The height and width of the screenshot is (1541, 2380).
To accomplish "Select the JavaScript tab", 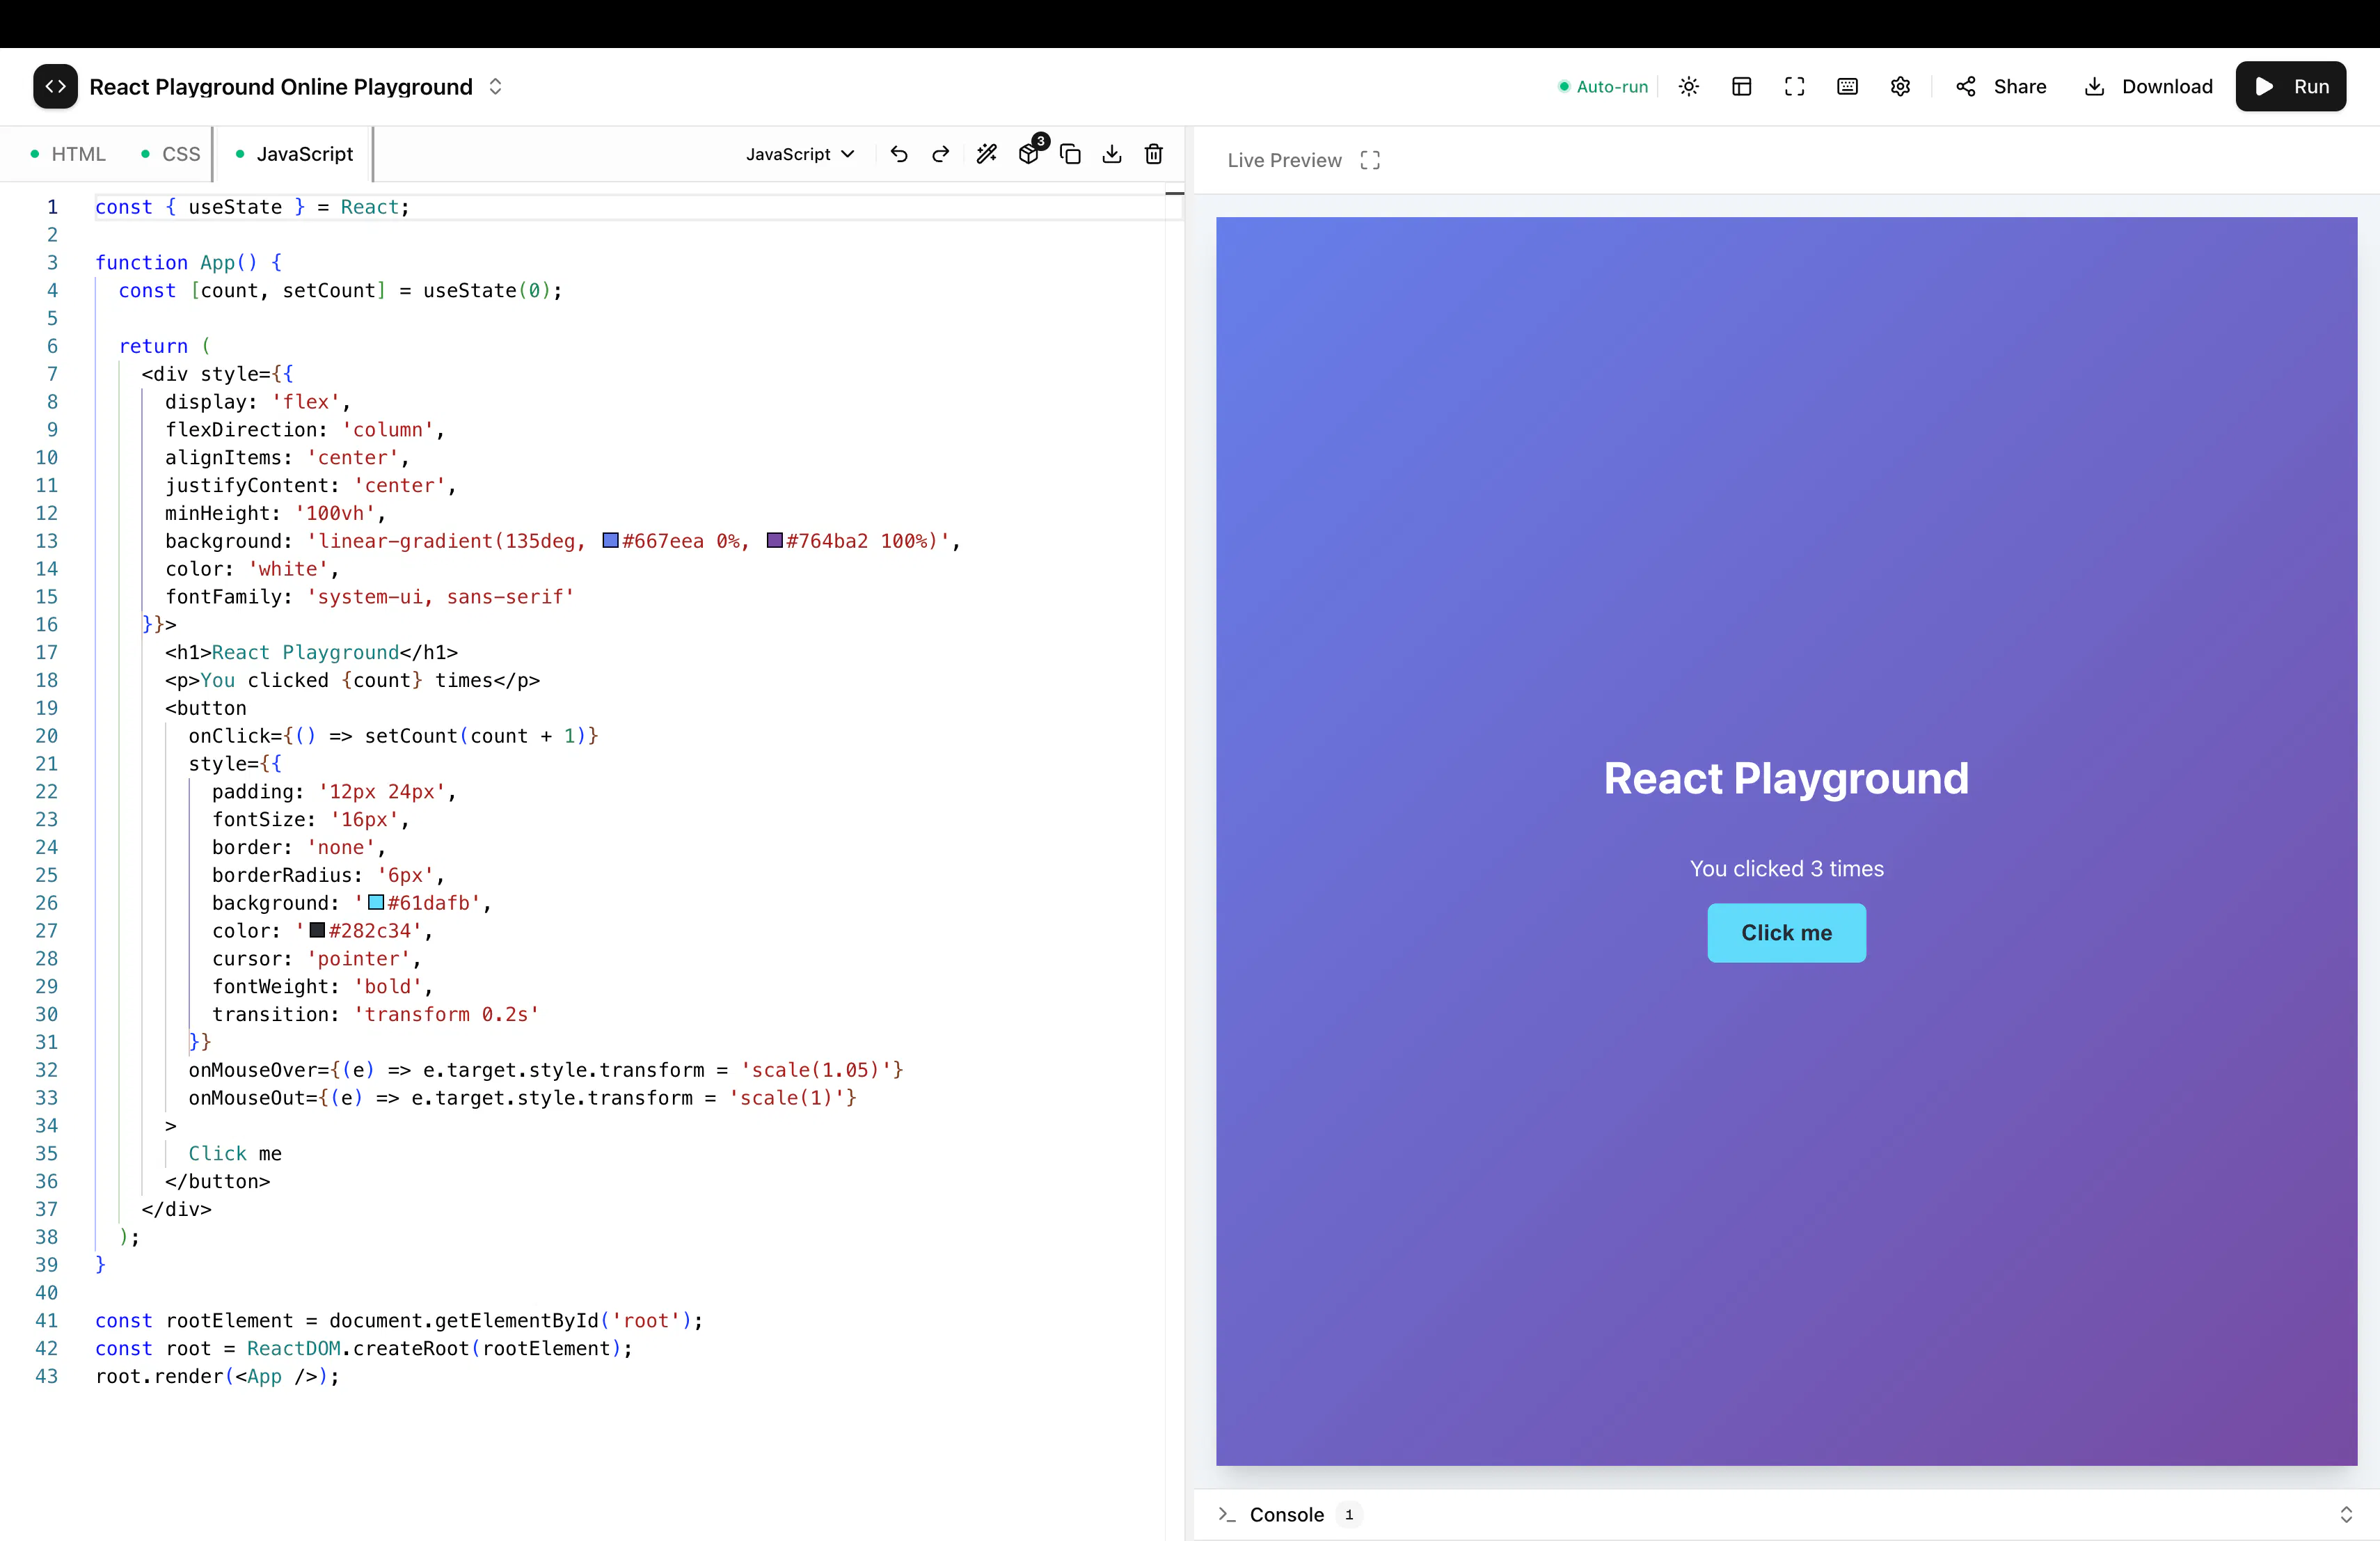I will pos(294,154).
